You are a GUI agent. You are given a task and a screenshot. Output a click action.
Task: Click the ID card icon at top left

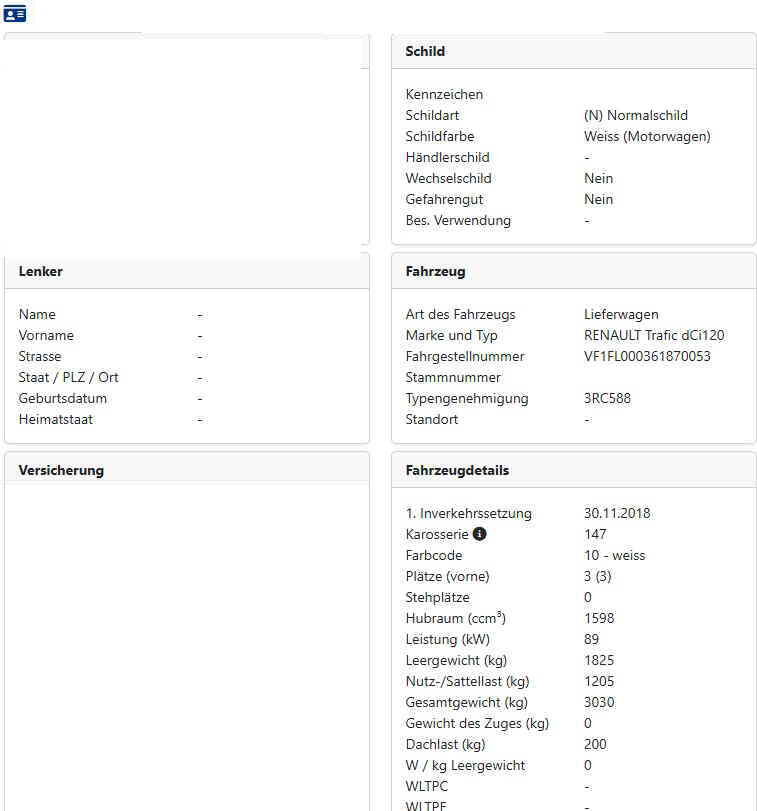pyautogui.click(x=14, y=14)
